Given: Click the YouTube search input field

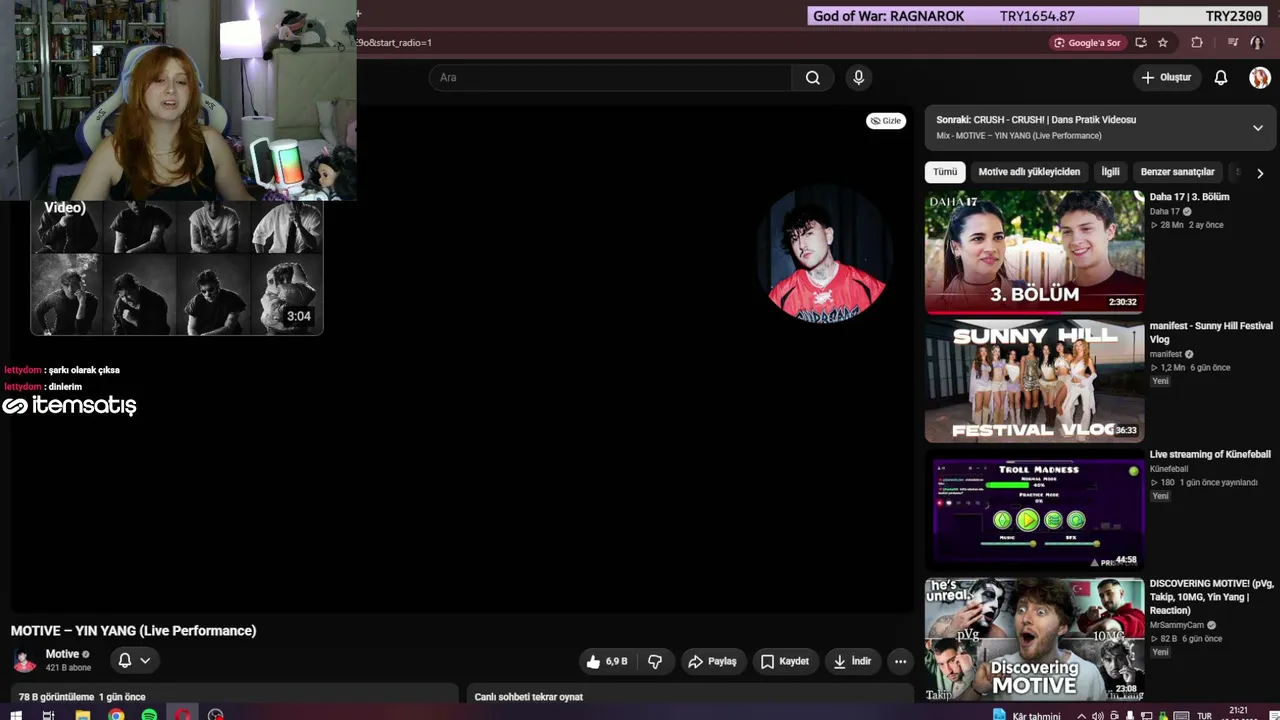Looking at the screenshot, I should (x=610, y=78).
